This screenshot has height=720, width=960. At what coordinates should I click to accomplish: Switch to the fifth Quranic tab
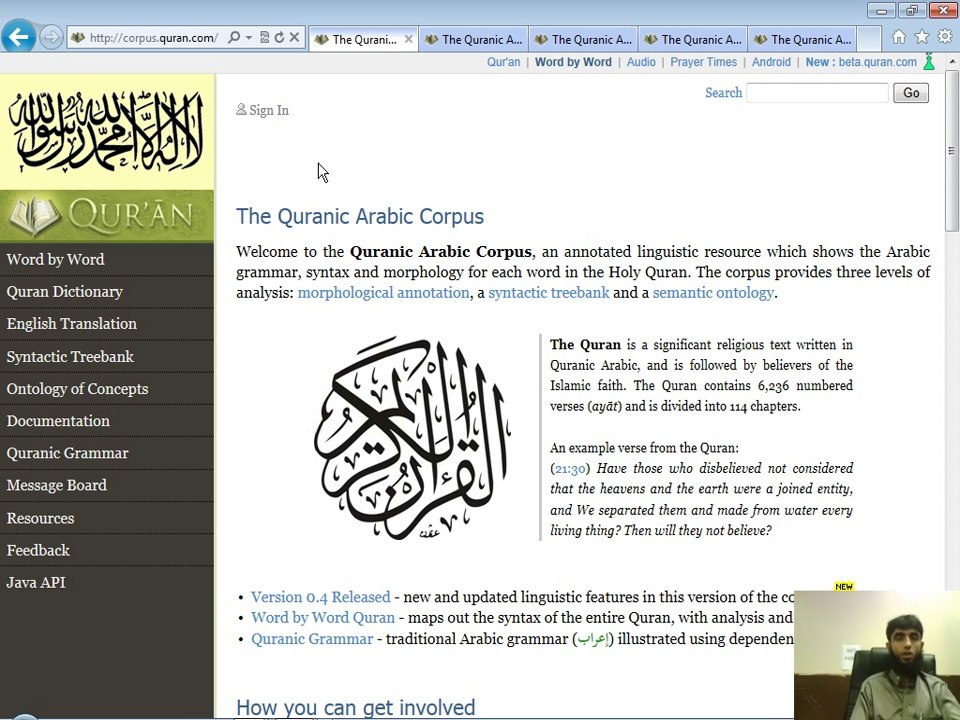(803, 40)
